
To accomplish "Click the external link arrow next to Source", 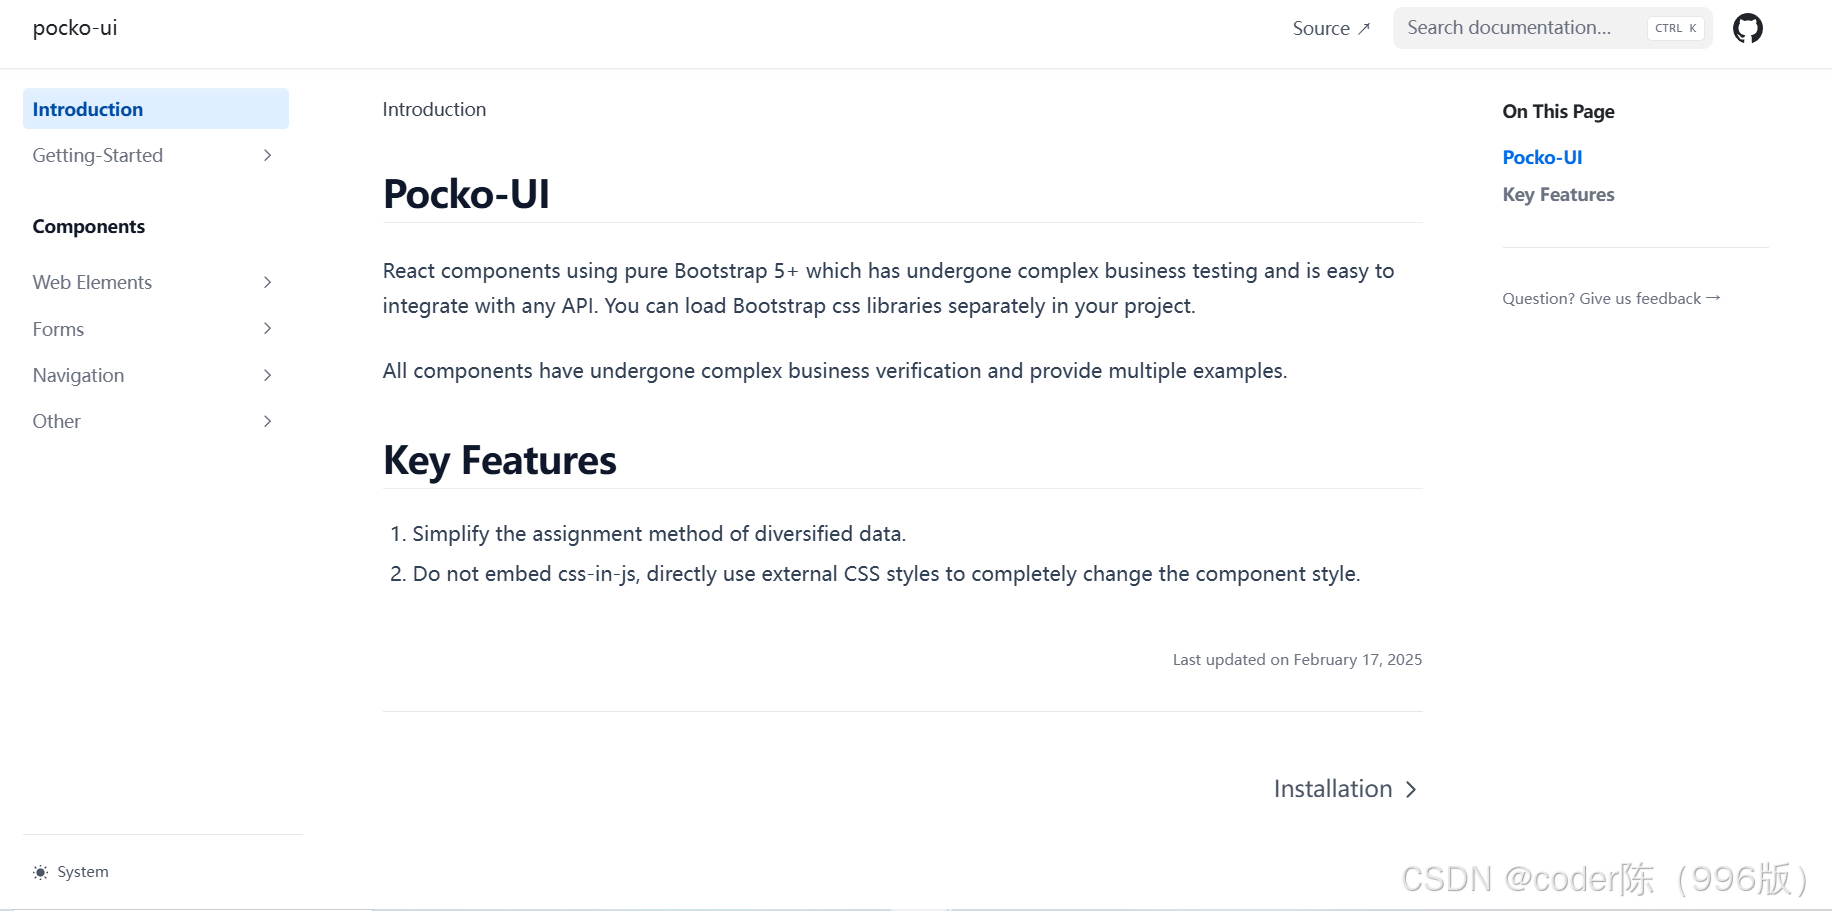I will point(1365,28).
